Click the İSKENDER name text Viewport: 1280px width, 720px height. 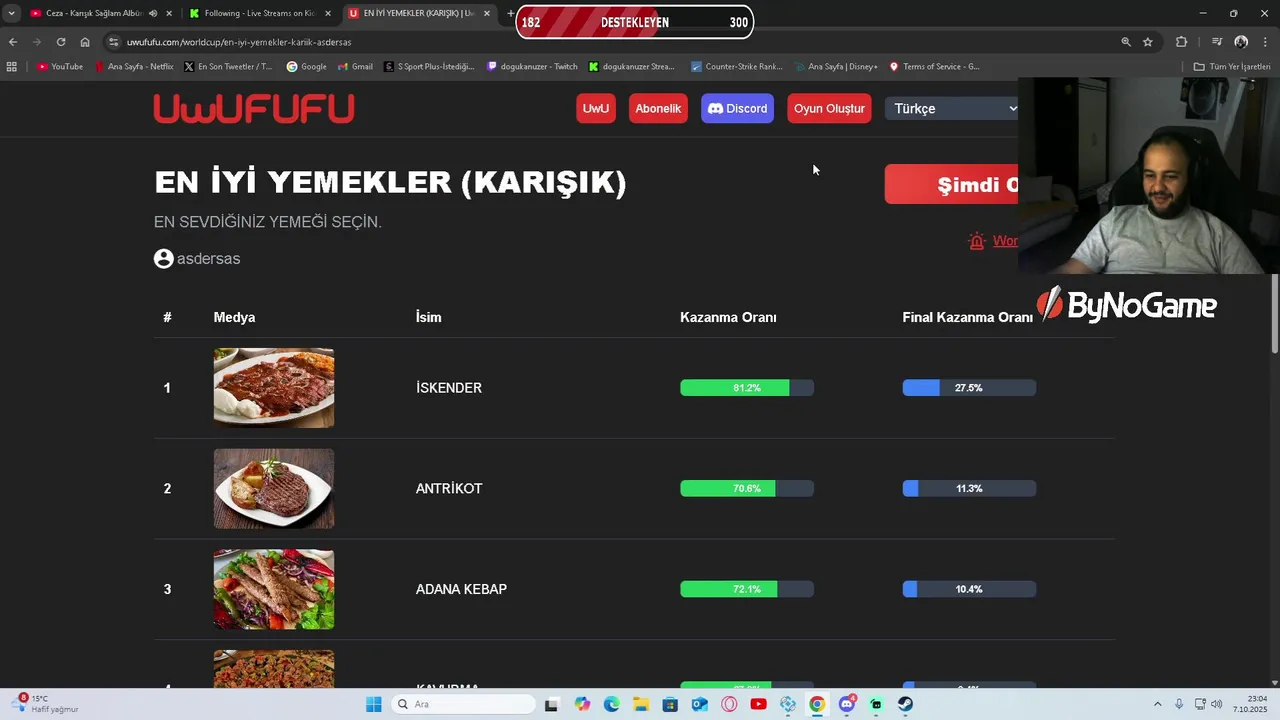click(449, 388)
